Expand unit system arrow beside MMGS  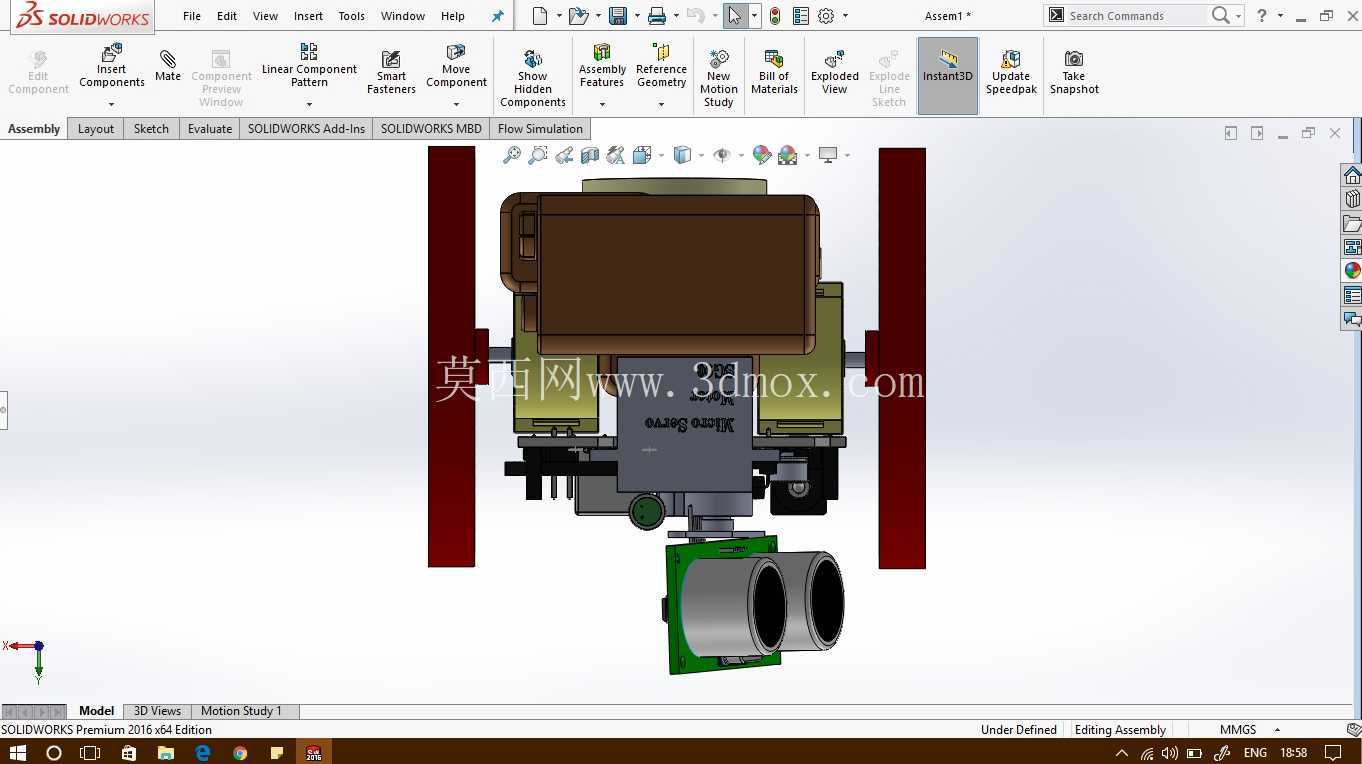1277,730
